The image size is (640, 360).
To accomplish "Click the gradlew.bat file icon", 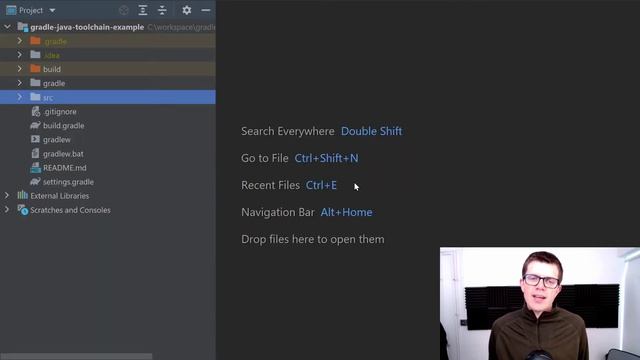I will (36, 153).
